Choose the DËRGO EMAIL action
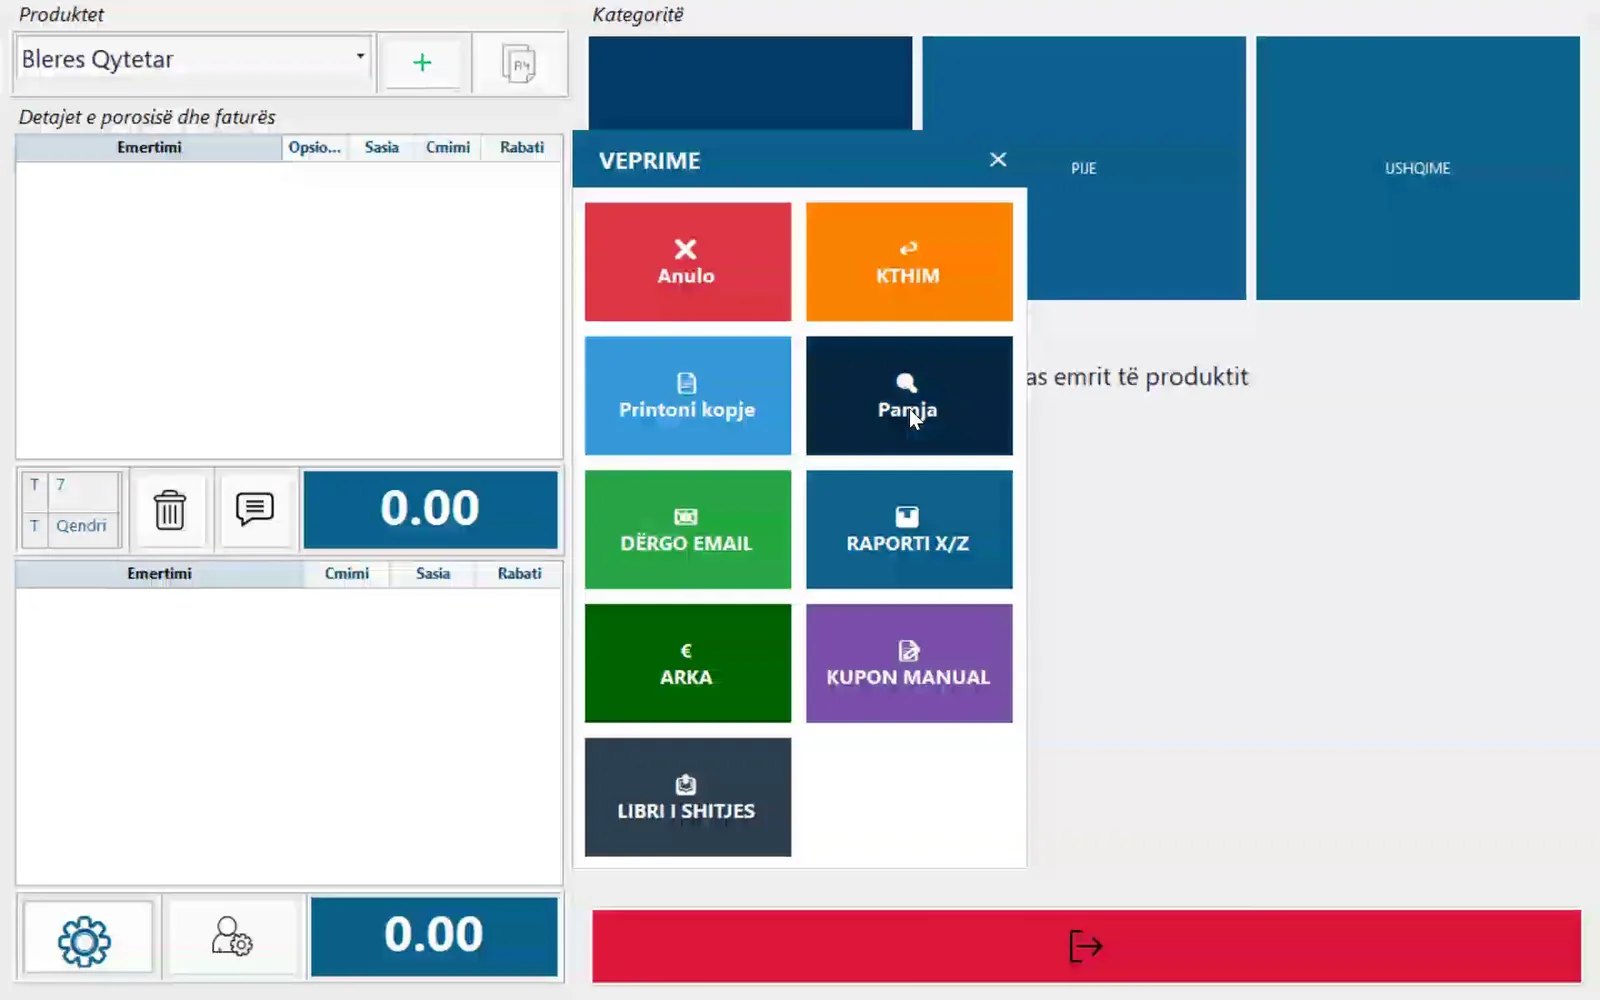 pos(687,530)
